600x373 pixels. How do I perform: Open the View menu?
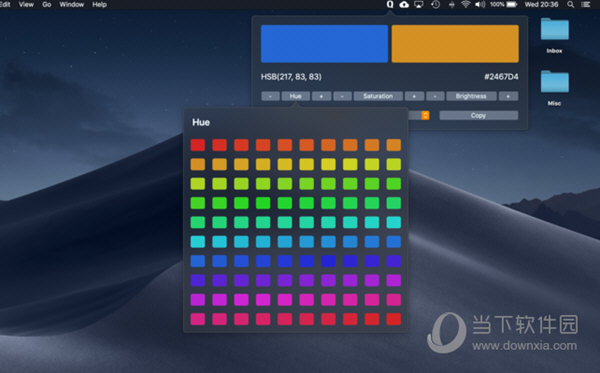point(26,5)
